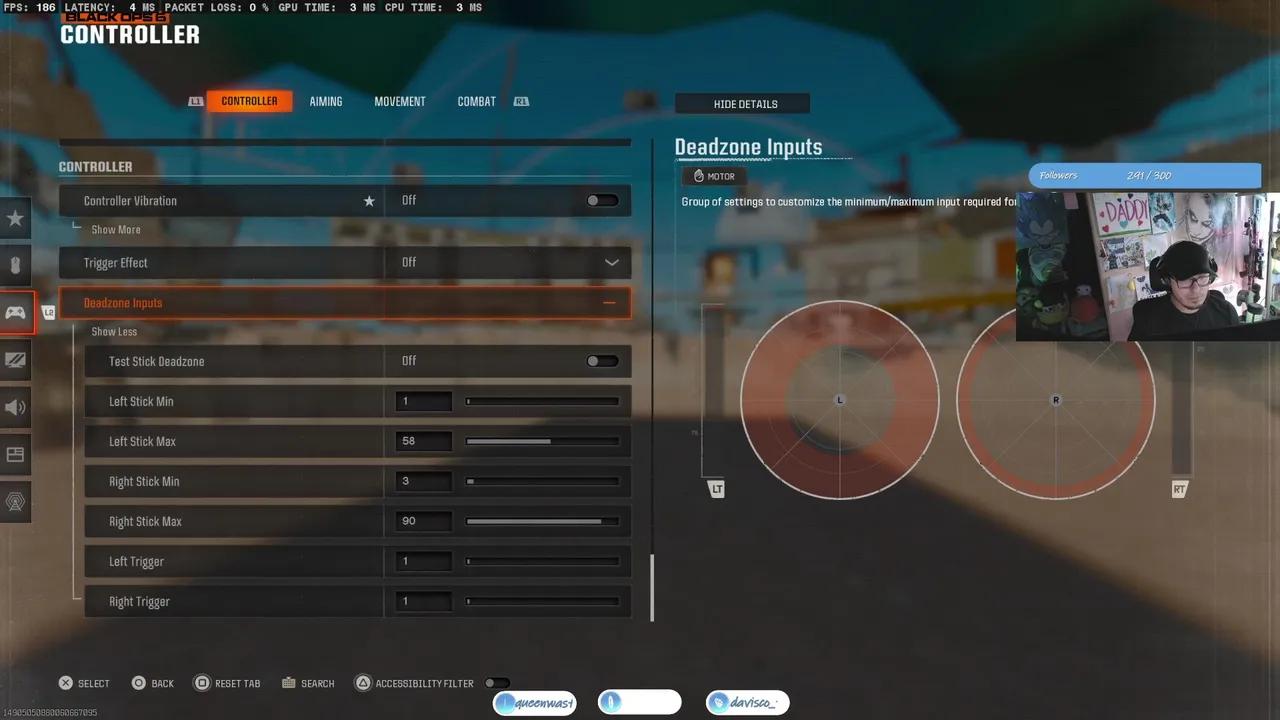This screenshot has width=1280, height=720.
Task: Click the Circle Back button icon
Action: (x=139, y=683)
